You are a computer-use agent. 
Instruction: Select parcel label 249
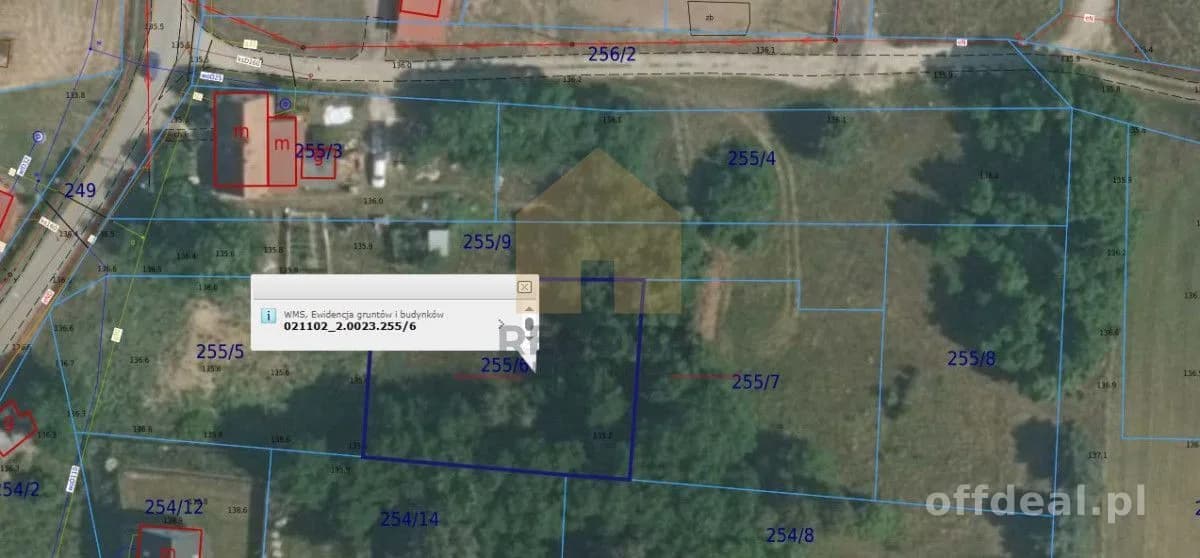[x=80, y=189]
